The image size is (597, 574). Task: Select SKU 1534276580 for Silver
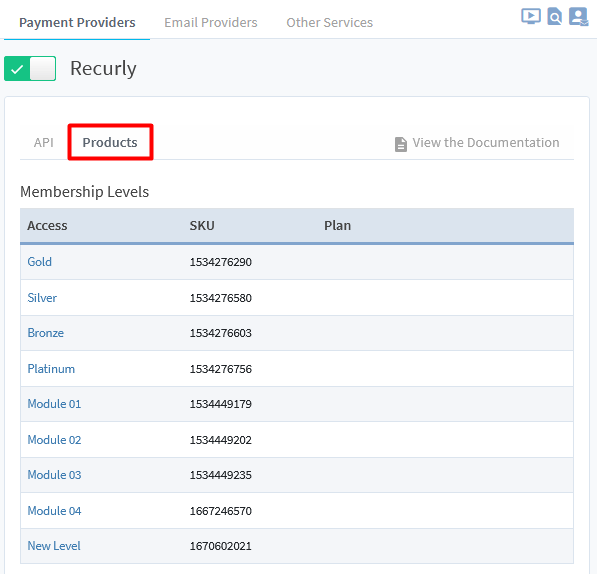click(x=221, y=298)
